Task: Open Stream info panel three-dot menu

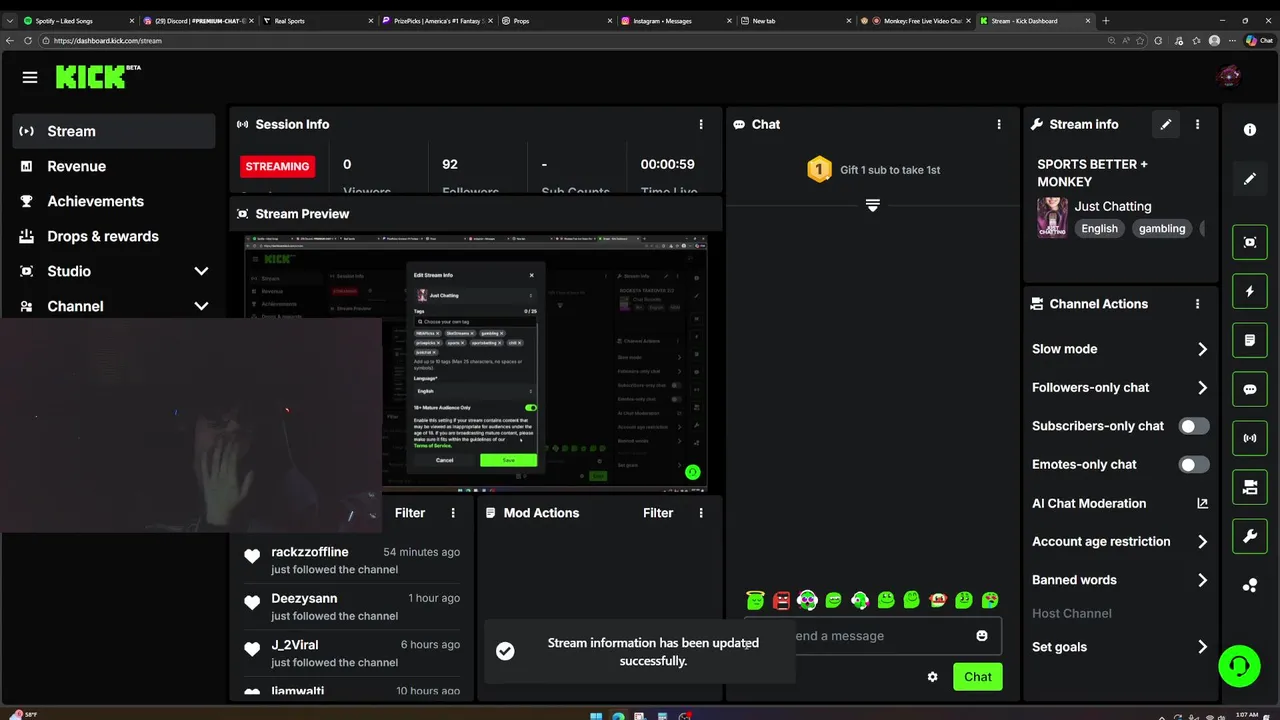Action: 1197,124
